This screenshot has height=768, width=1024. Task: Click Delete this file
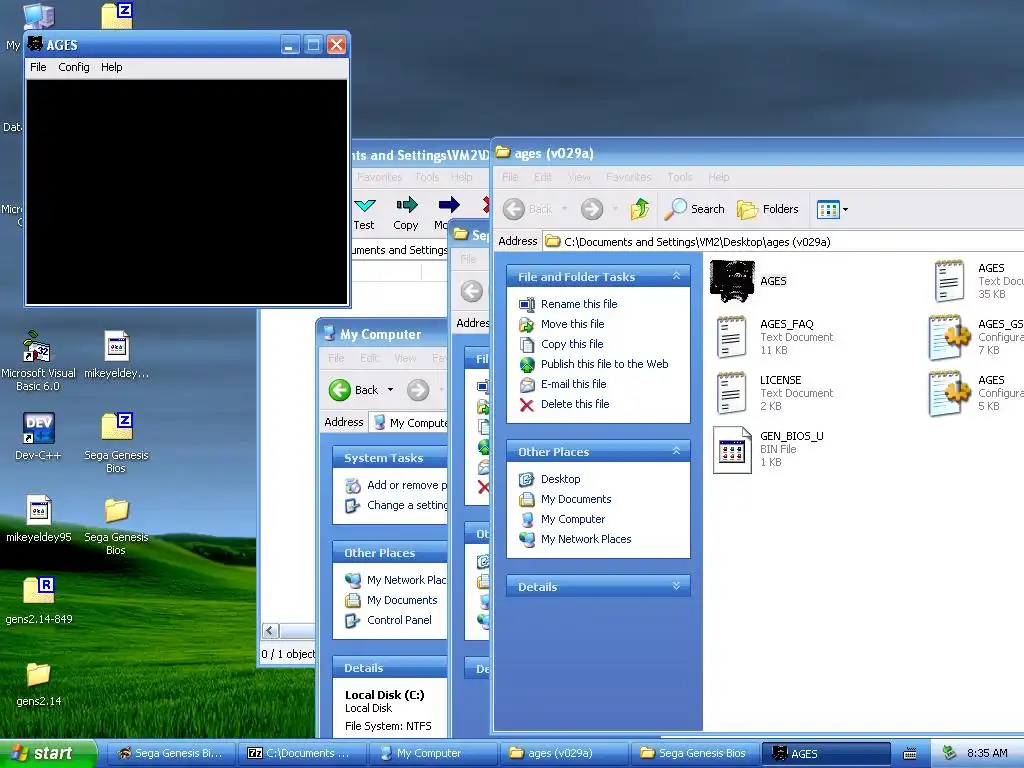click(575, 404)
